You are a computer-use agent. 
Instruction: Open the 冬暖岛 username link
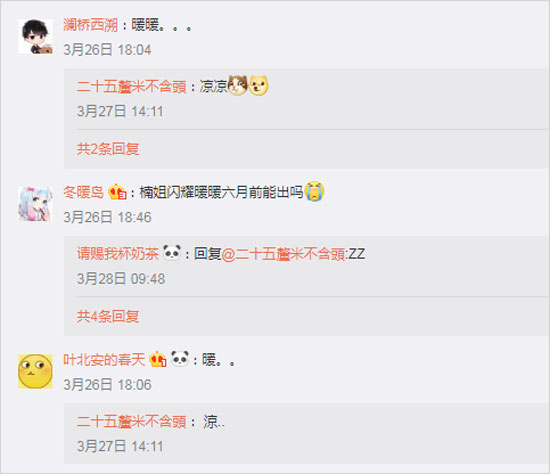83,192
